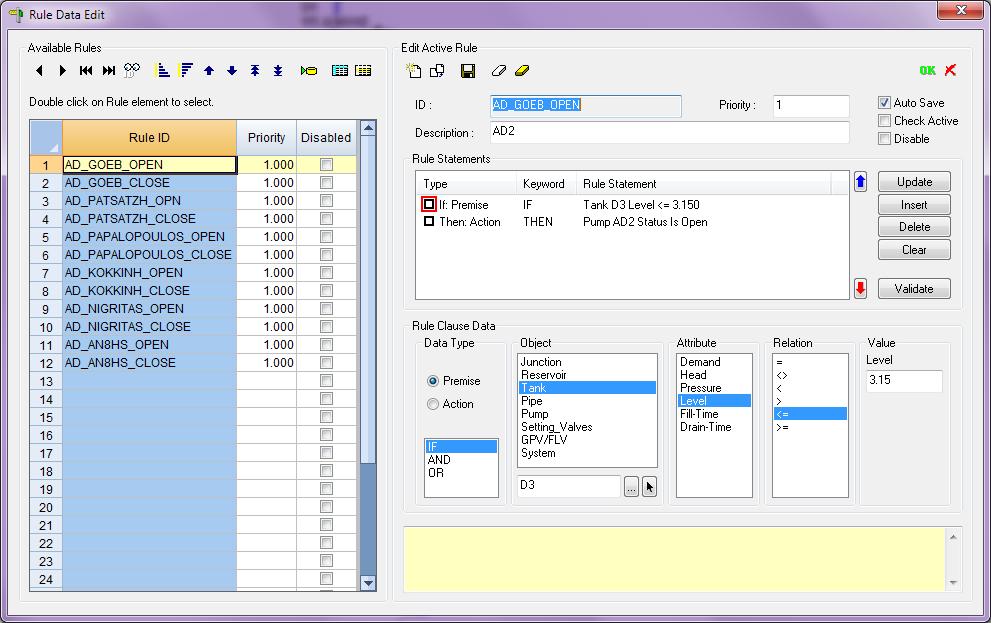The image size is (991, 623).
Task: Click the Validate button
Action: pyautogui.click(x=914, y=289)
